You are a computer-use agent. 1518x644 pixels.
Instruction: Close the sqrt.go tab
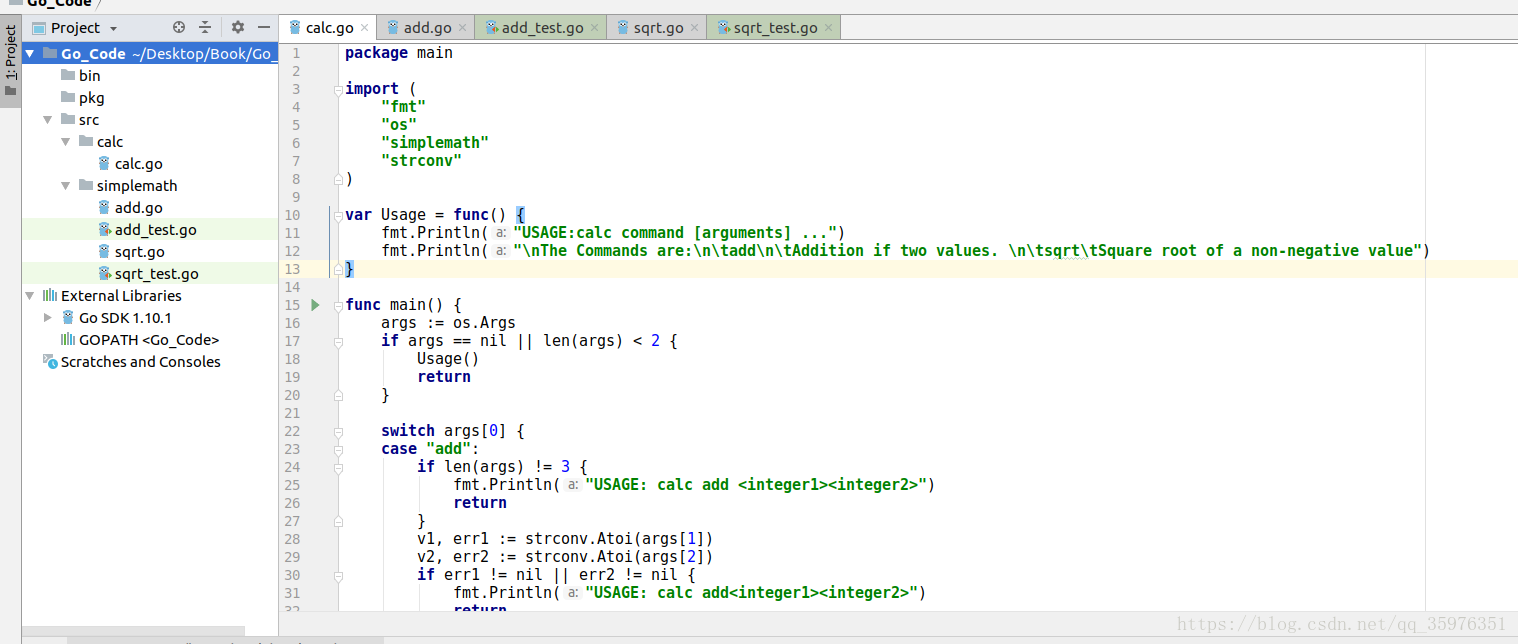[x=693, y=28]
